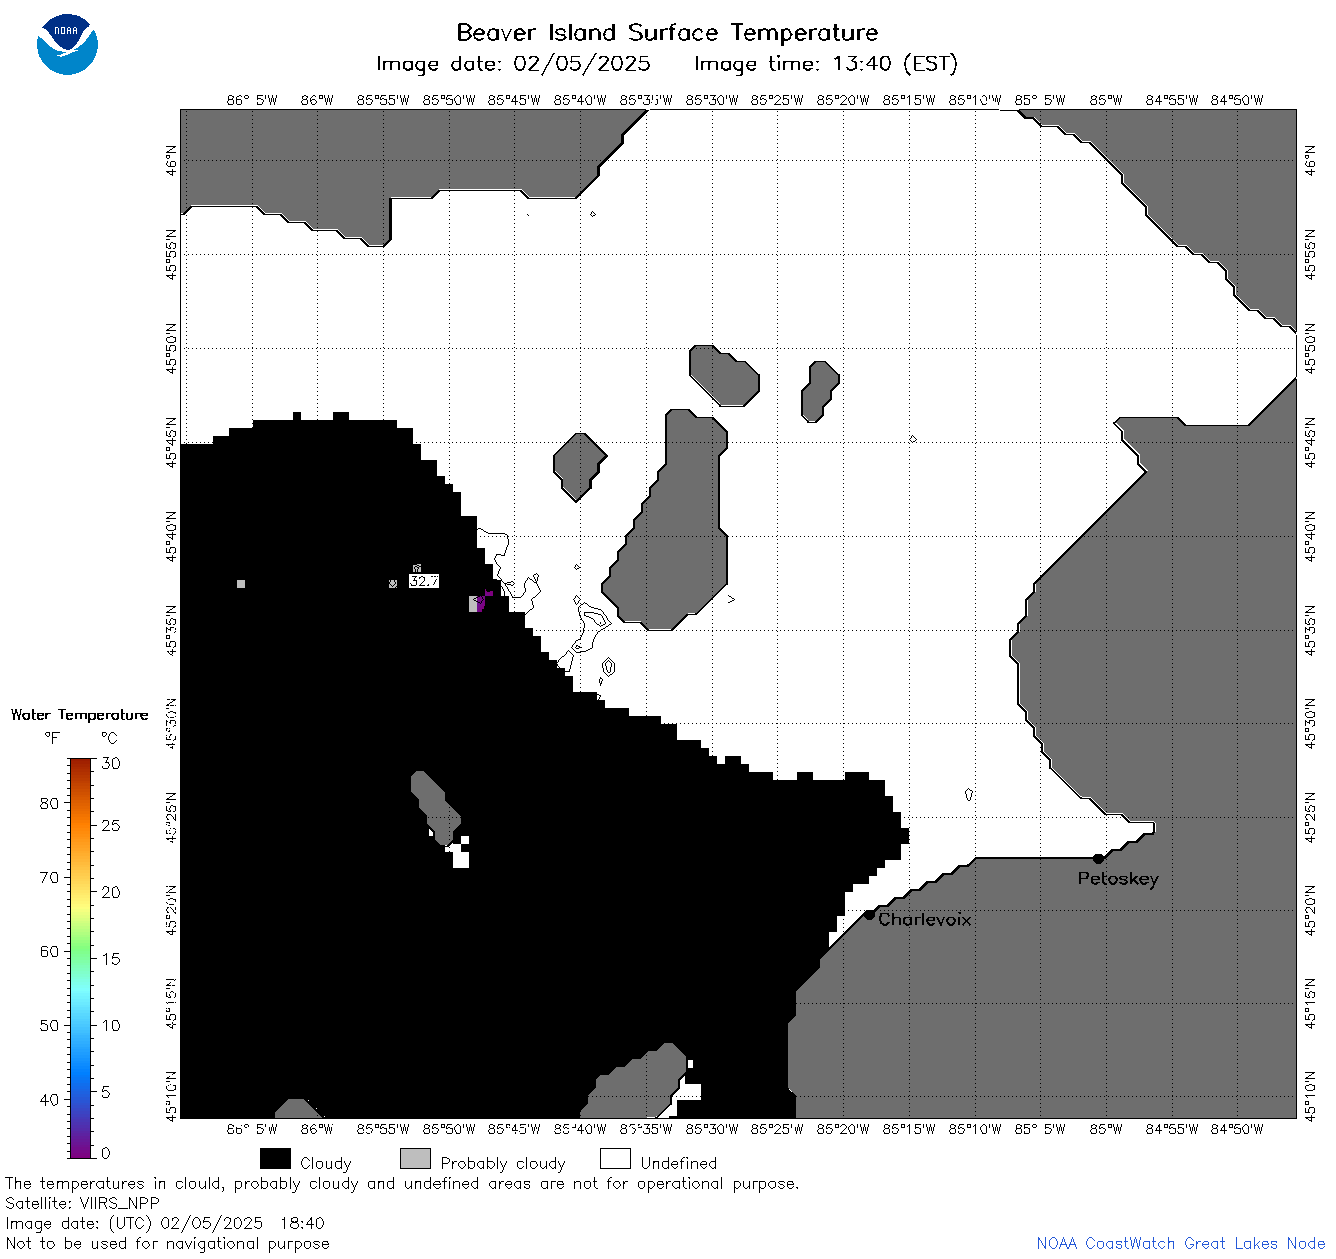Click the 15 Celsius scale value
Image resolution: width=1336 pixels, height=1259 pixels.
[x=111, y=958]
